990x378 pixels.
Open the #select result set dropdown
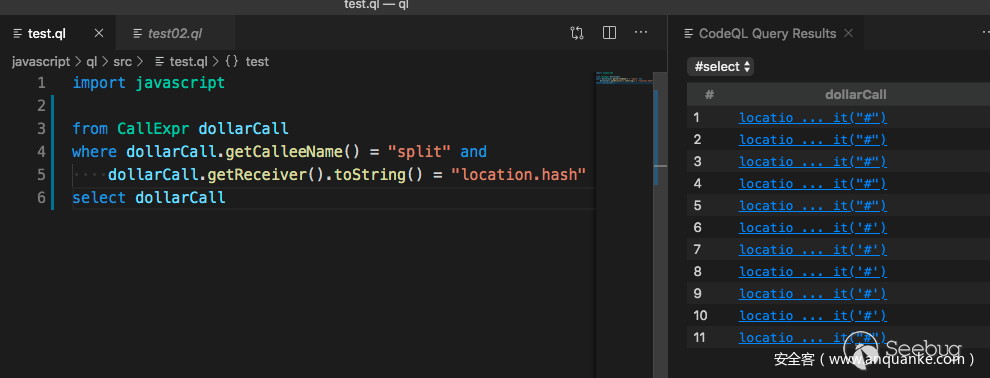(x=720, y=66)
